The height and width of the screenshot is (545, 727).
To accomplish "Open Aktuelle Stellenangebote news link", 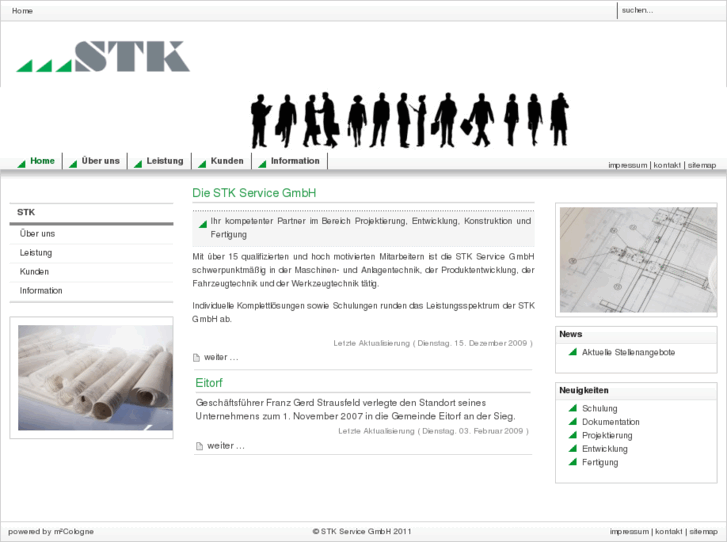I will pos(628,353).
